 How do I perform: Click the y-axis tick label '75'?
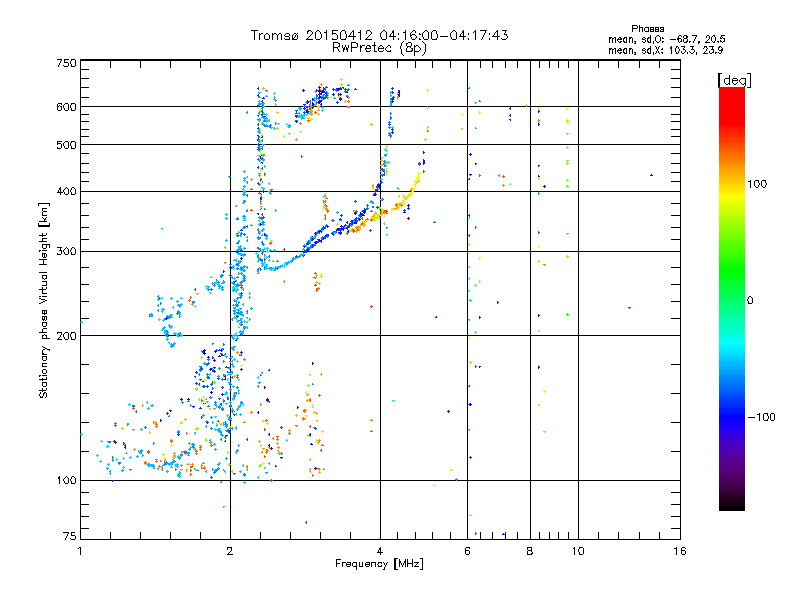click(70, 535)
